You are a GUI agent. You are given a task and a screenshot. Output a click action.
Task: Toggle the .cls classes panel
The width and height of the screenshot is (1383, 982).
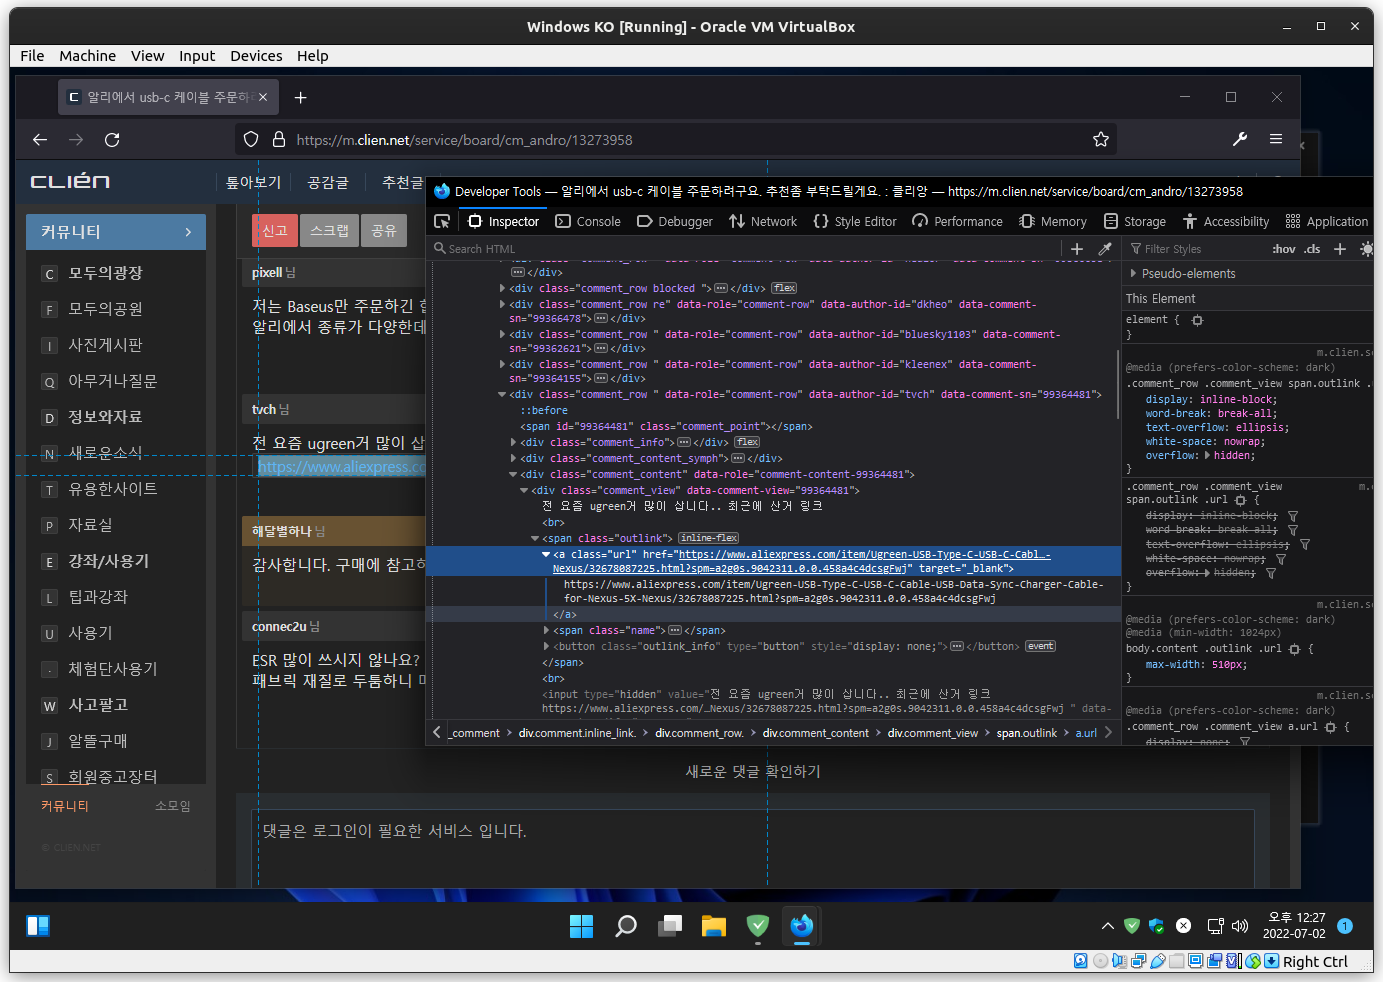pos(1312,249)
